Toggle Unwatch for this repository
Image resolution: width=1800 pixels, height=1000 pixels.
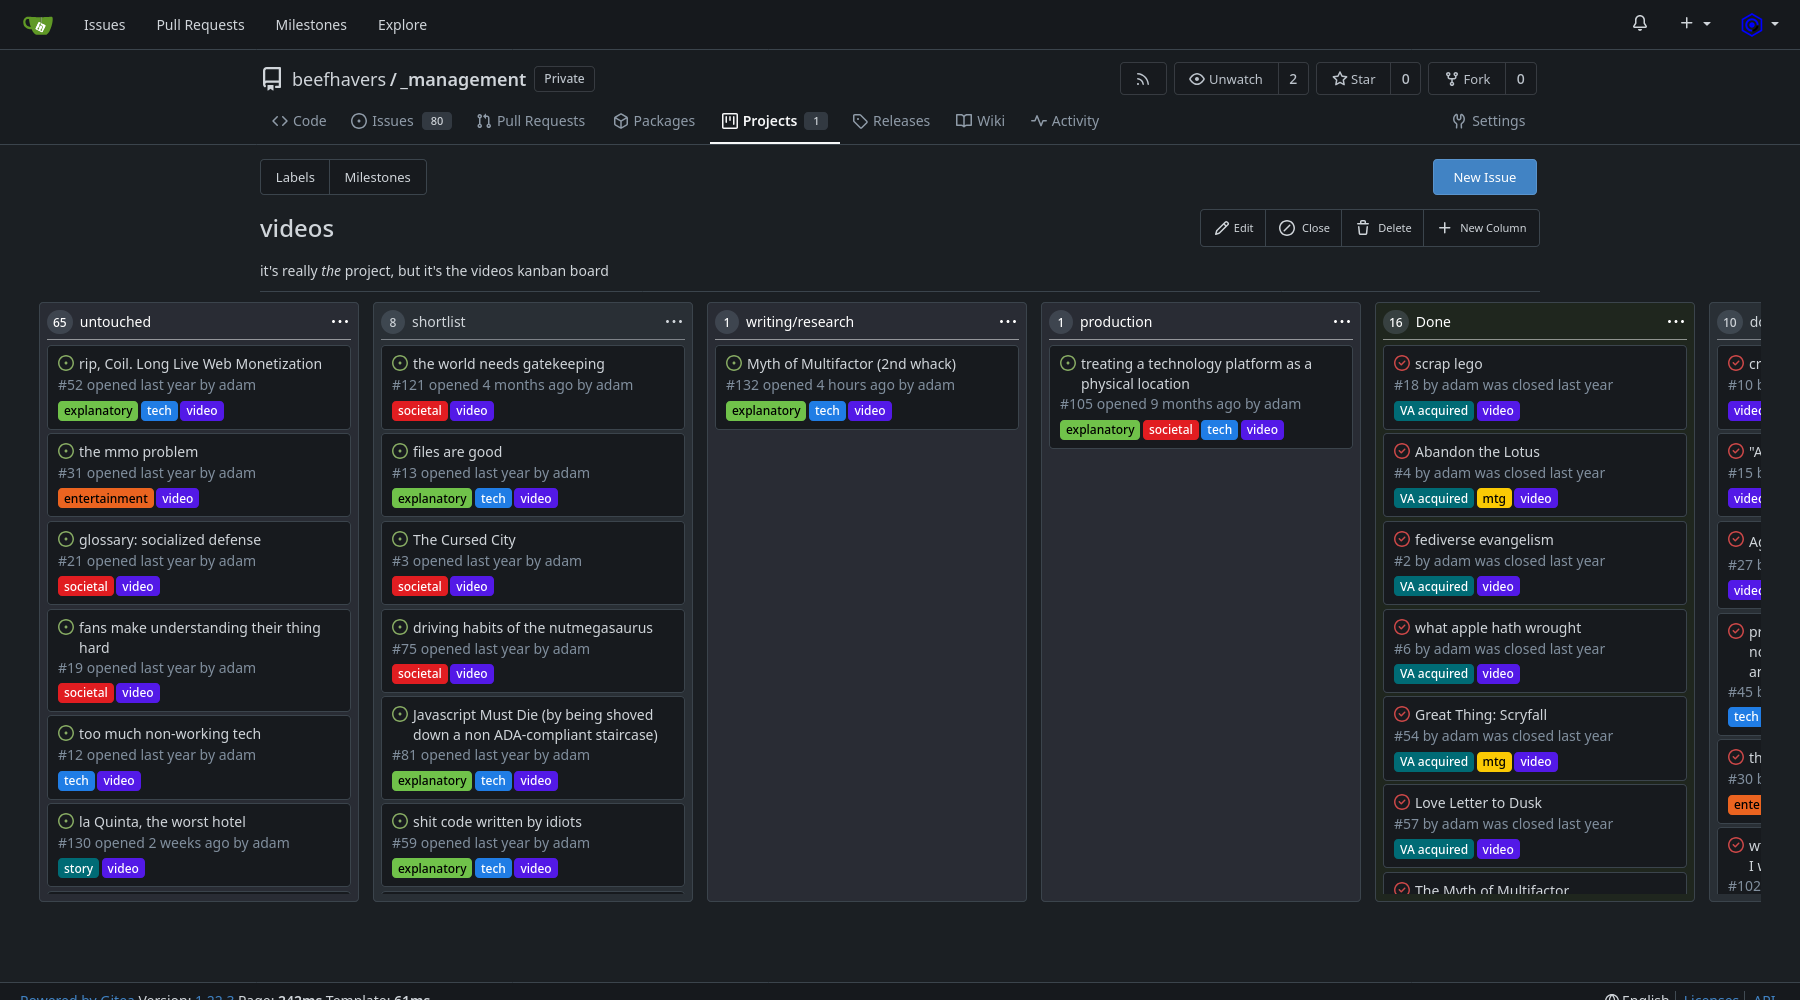pos(1226,79)
